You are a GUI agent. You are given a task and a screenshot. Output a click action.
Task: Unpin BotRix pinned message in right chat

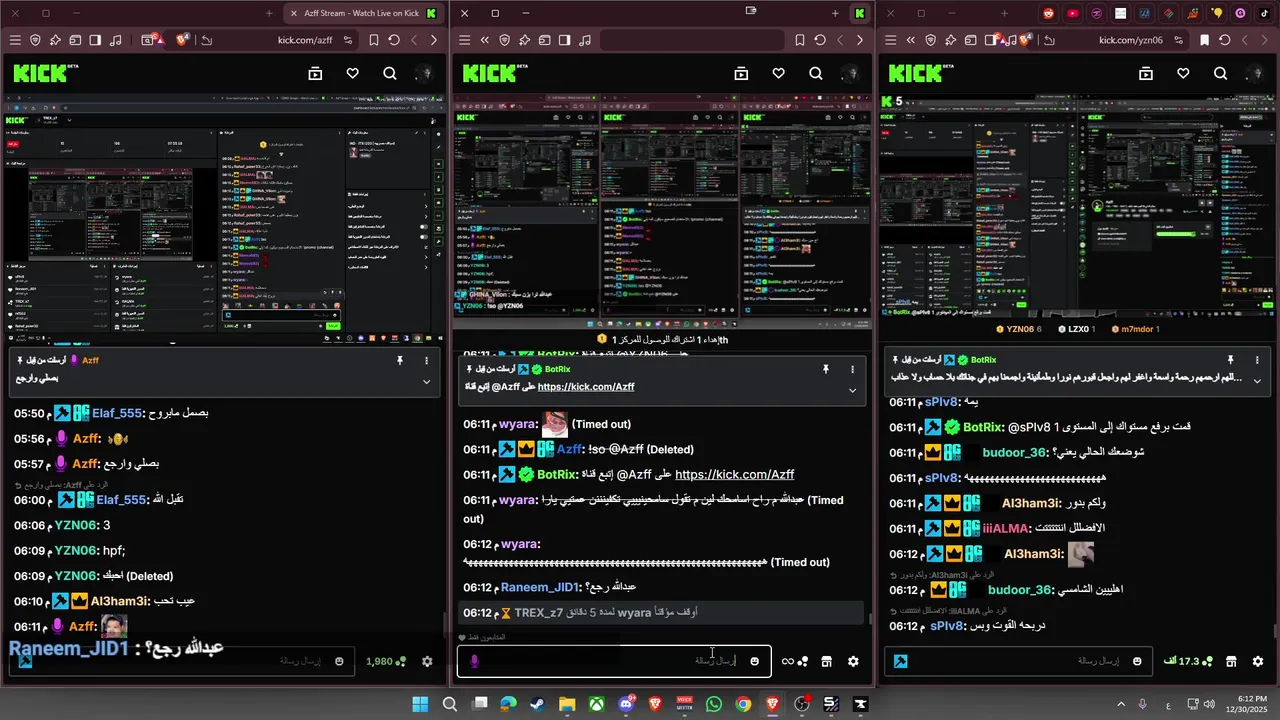coord(1230,360)
